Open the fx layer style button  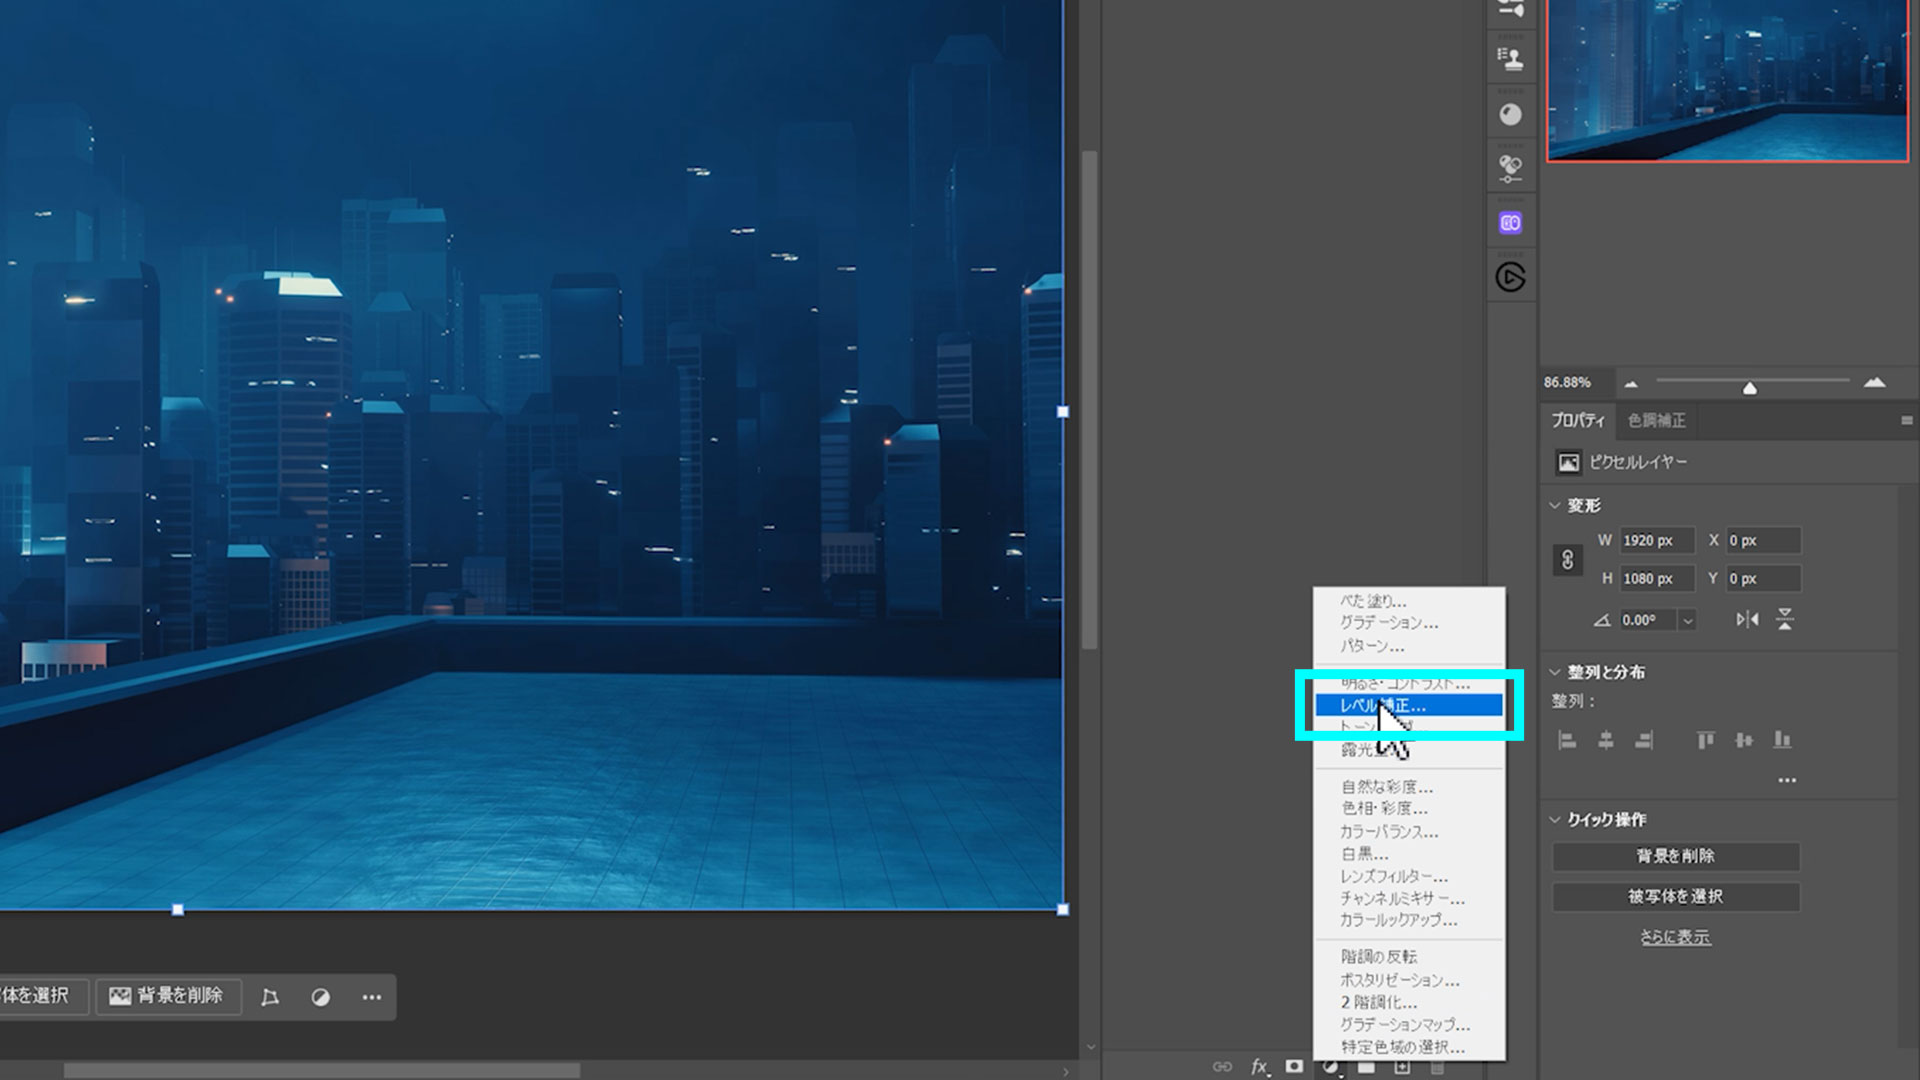click(1260, 1067)
